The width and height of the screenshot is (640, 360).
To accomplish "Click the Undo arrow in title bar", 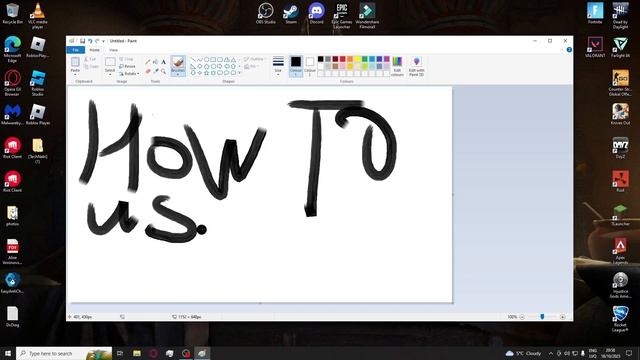I will 90,41.
